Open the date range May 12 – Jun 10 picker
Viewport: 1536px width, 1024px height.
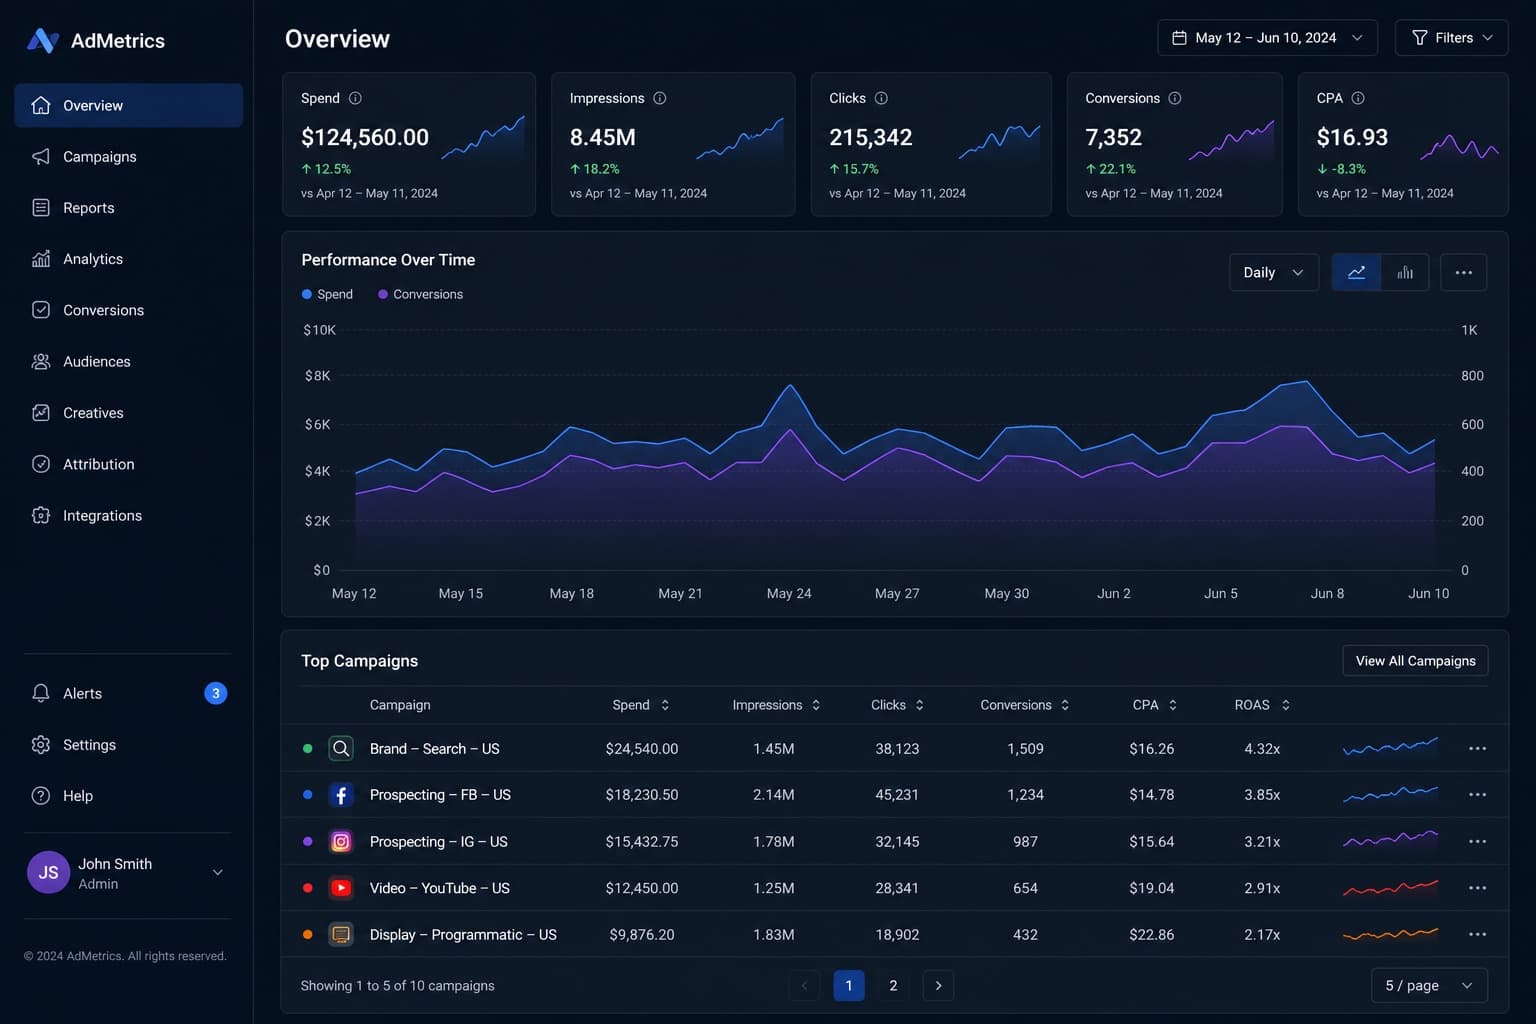click(x=1267, y=38)
